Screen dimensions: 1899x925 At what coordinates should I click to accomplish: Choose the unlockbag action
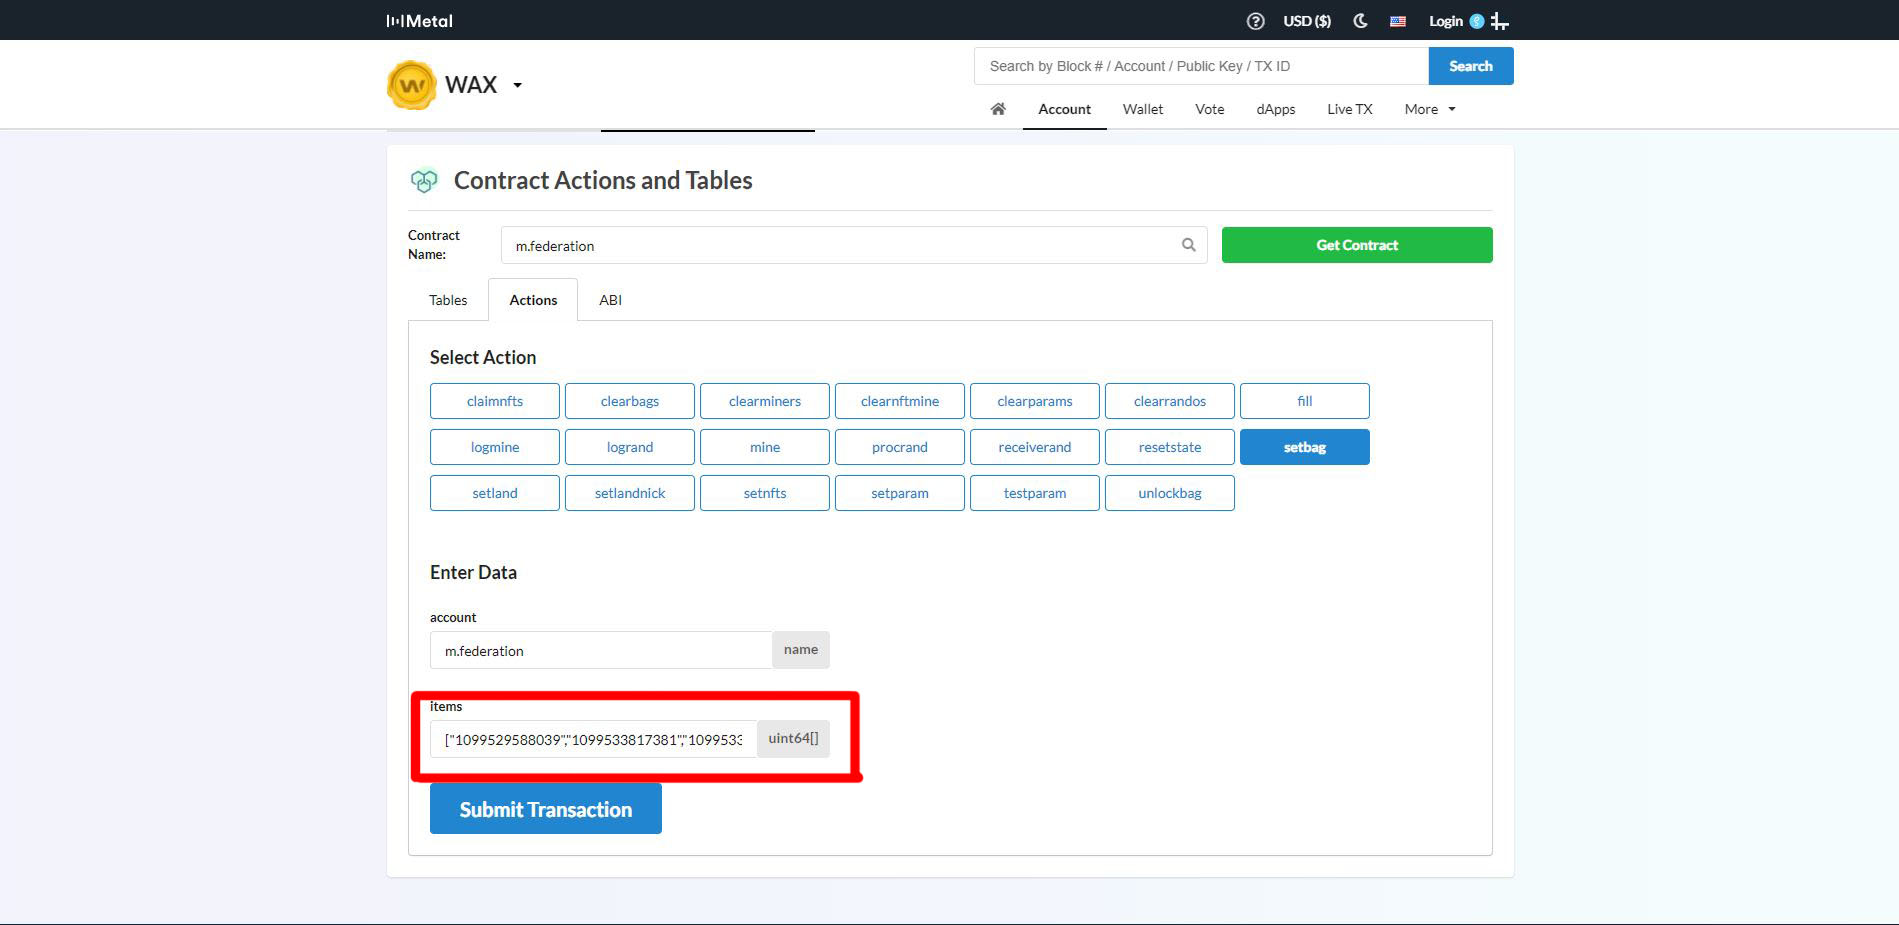(1169, 493)
